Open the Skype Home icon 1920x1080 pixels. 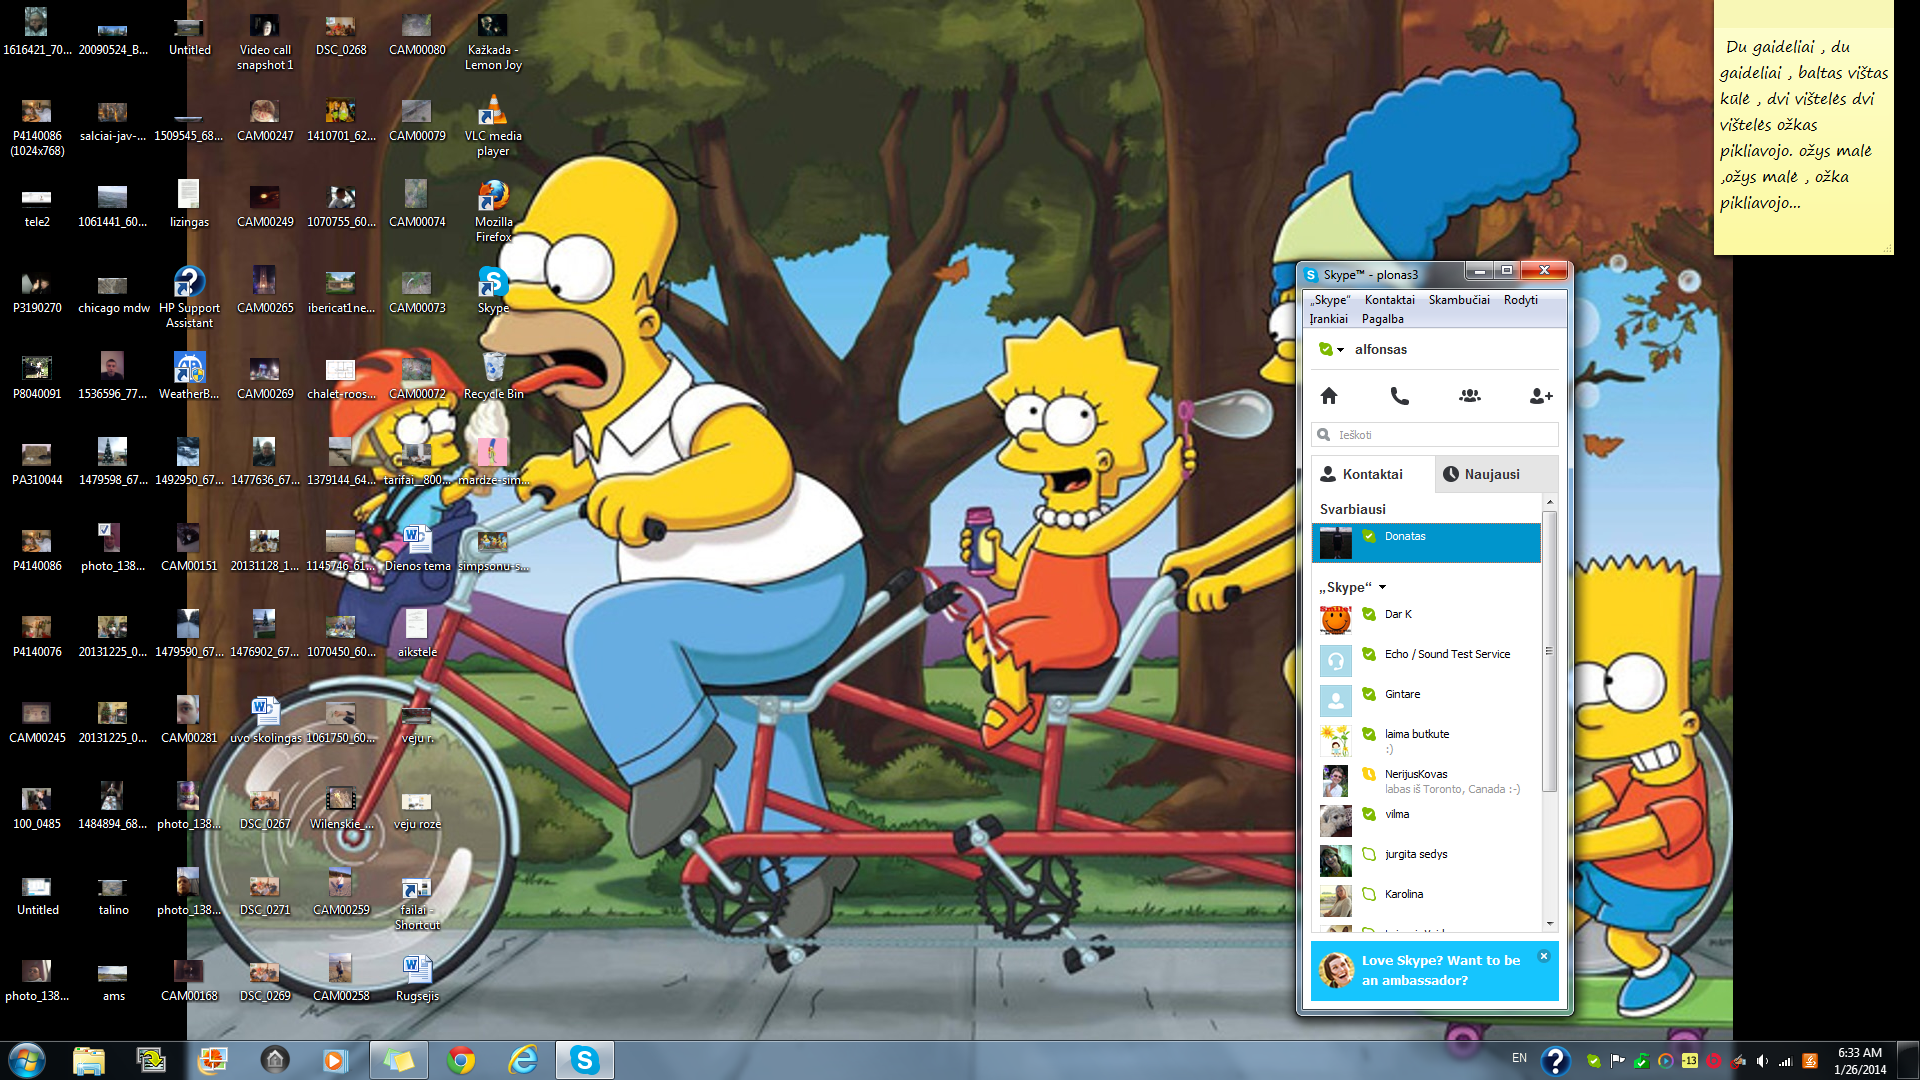point(1329,396)
